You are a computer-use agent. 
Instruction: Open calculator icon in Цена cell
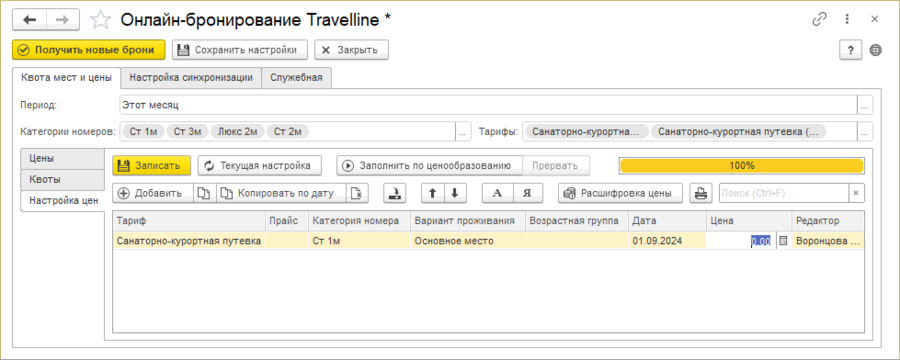(x=782, y=242)
